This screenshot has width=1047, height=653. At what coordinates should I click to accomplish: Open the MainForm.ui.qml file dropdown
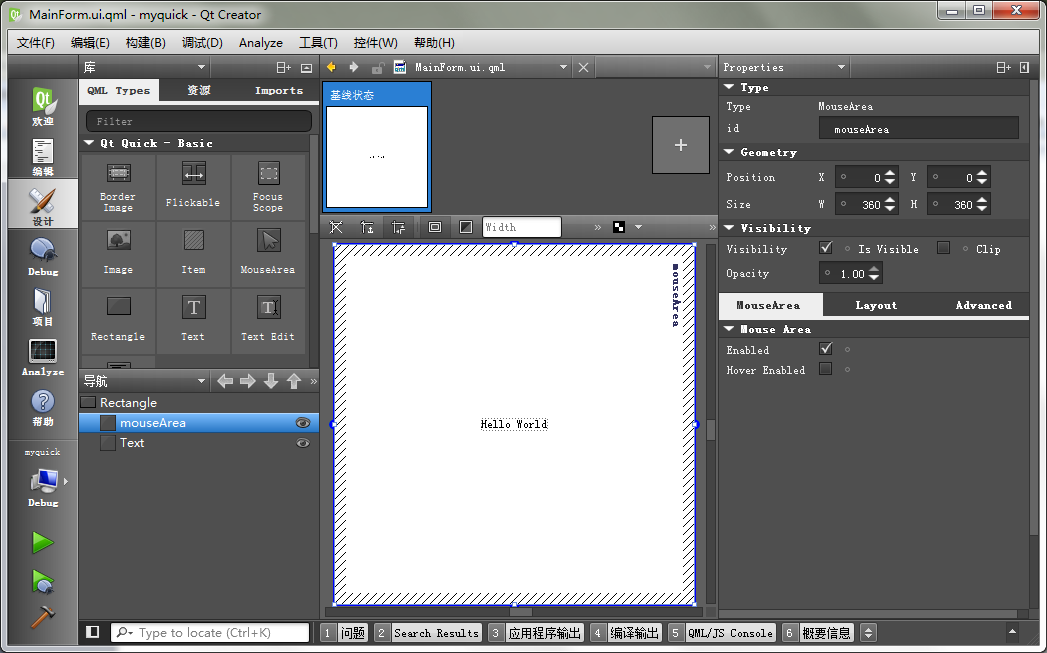click(x=563, y=68)
